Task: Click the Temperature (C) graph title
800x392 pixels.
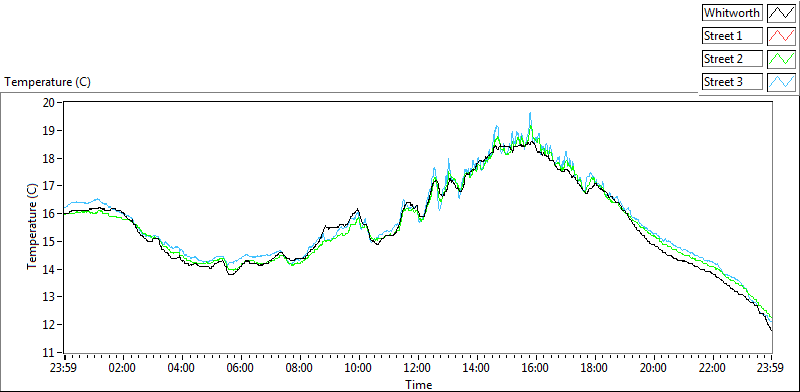Action: [47, 82]
